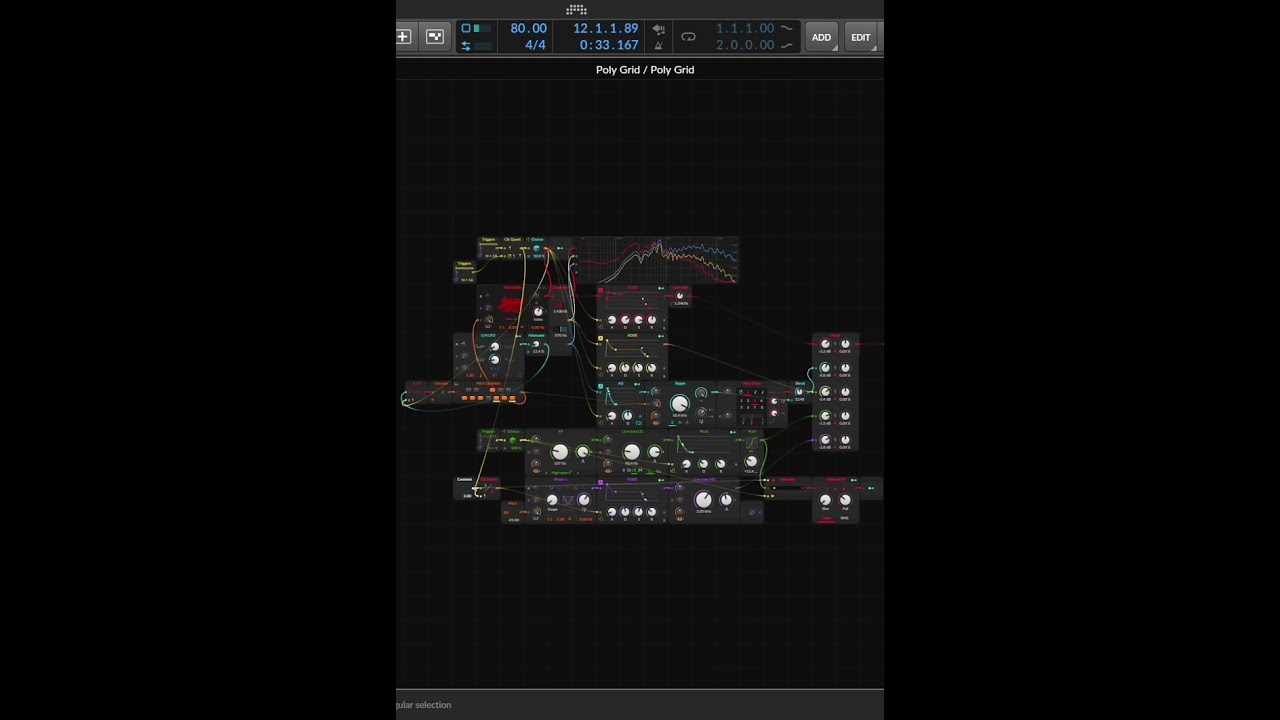Click the Attenuate module knob
This screenshot has width=1280, height=720.
point(536,344)
